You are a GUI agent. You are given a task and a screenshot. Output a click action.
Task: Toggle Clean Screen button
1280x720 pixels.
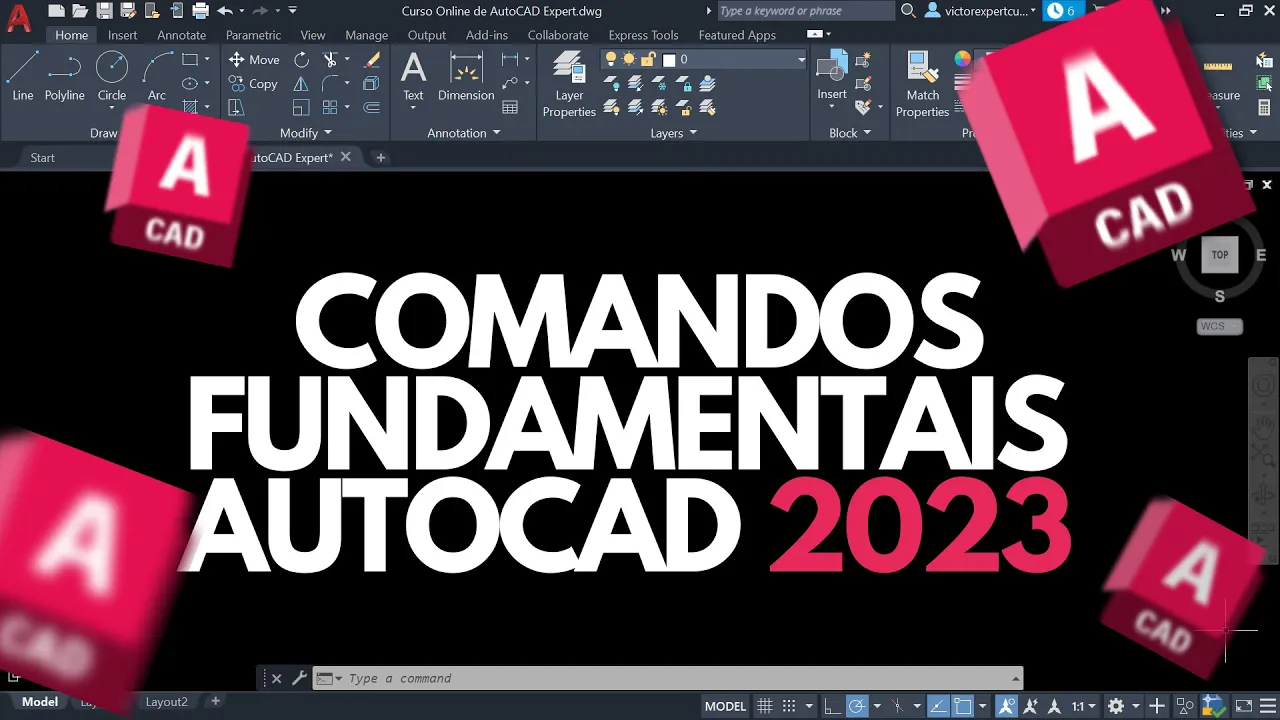coord(1243,706)
